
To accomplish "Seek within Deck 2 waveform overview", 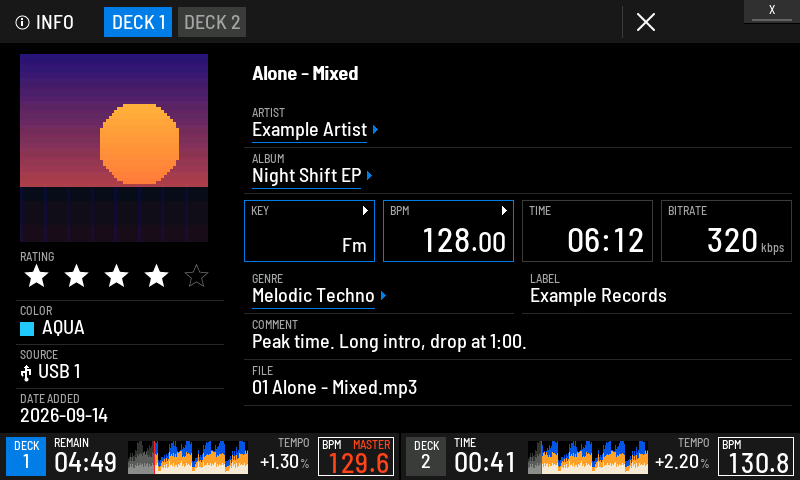I will click(x=588, y=457).
